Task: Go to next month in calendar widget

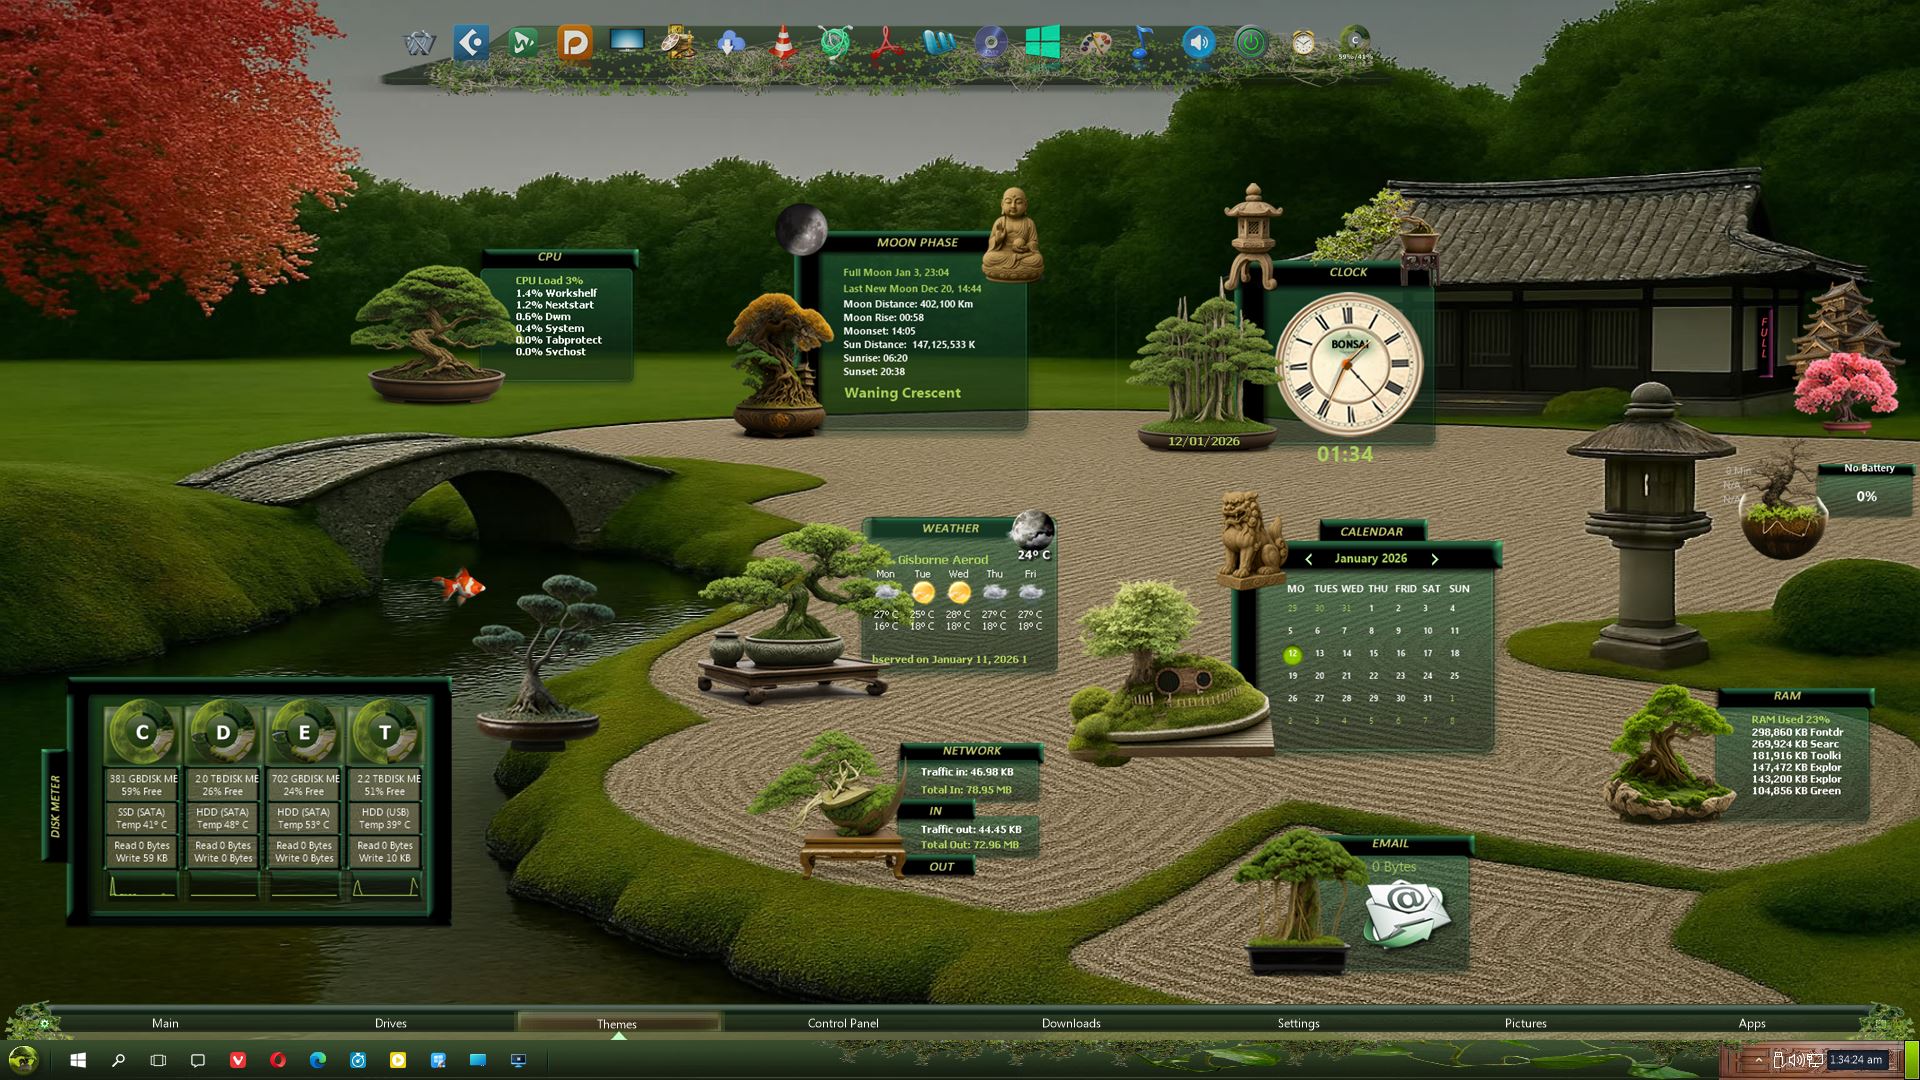Action: [1434, 559]
